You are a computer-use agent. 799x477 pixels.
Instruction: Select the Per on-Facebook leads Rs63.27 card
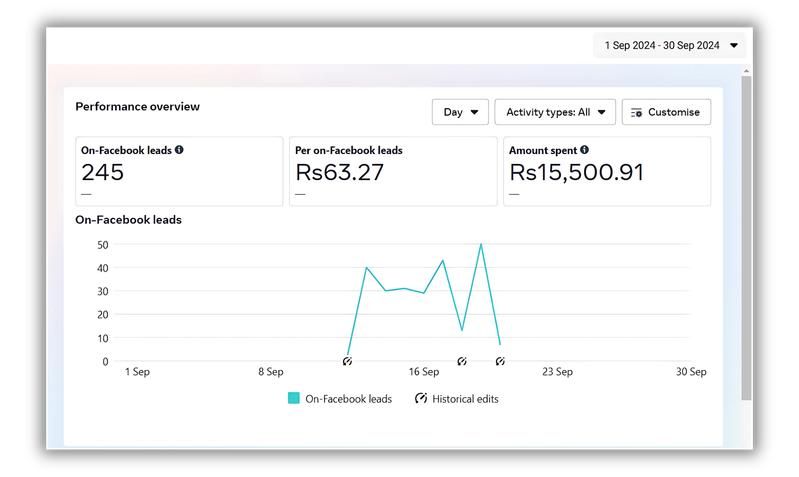393,172
